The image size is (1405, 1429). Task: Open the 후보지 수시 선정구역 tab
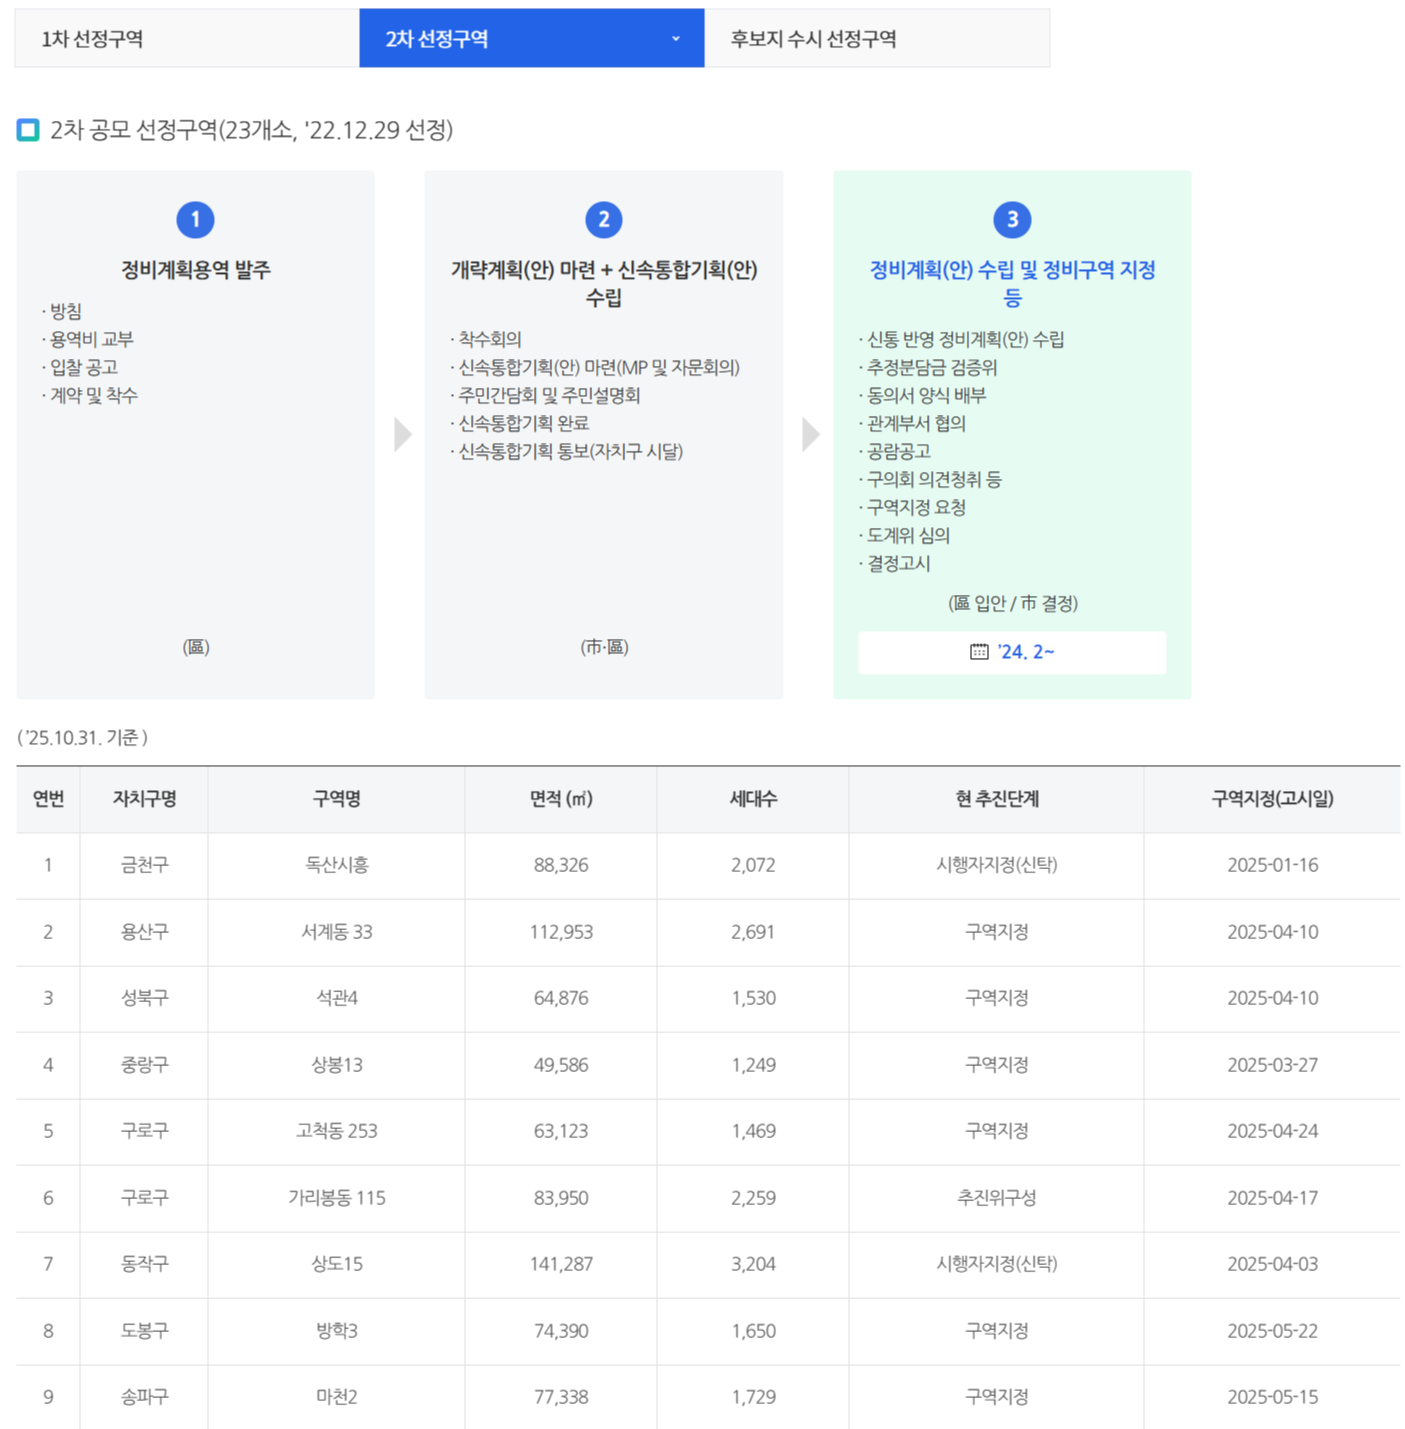tap(876, 39)
